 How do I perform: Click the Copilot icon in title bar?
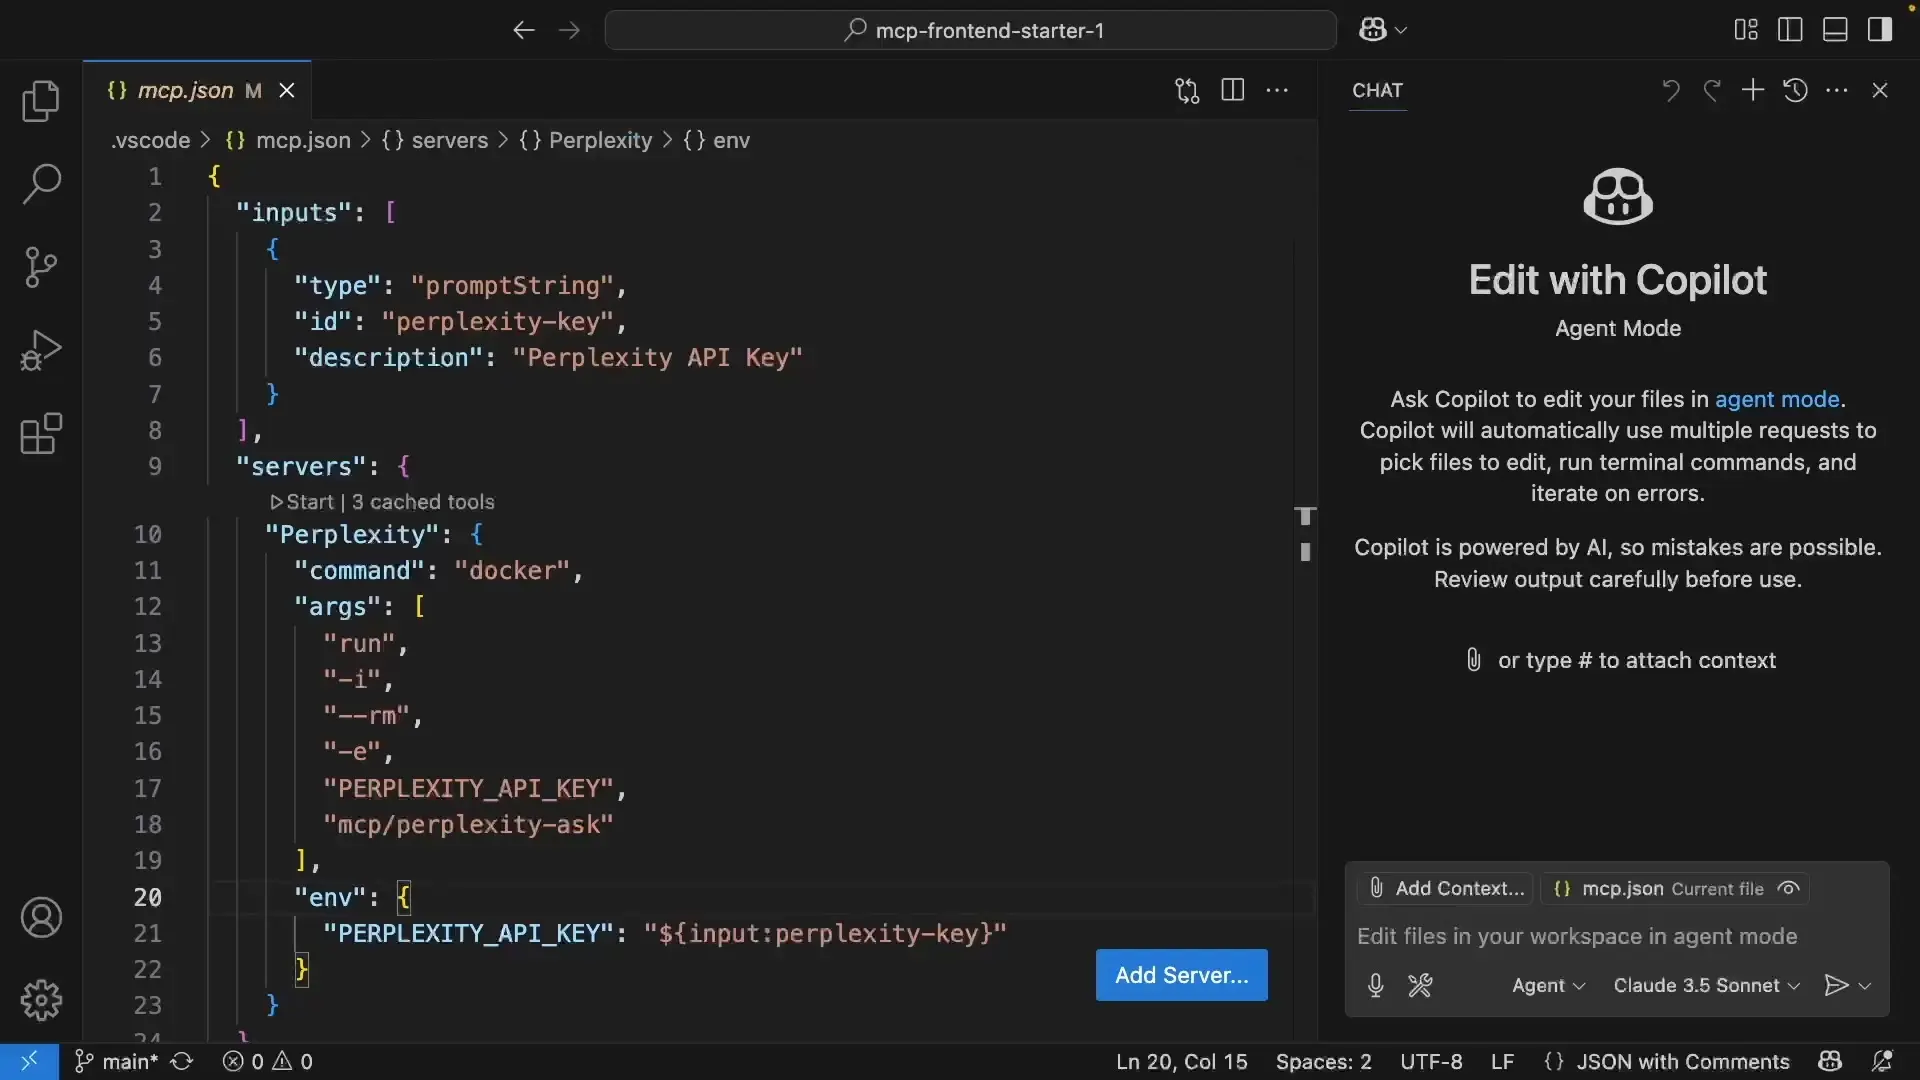1373,30
